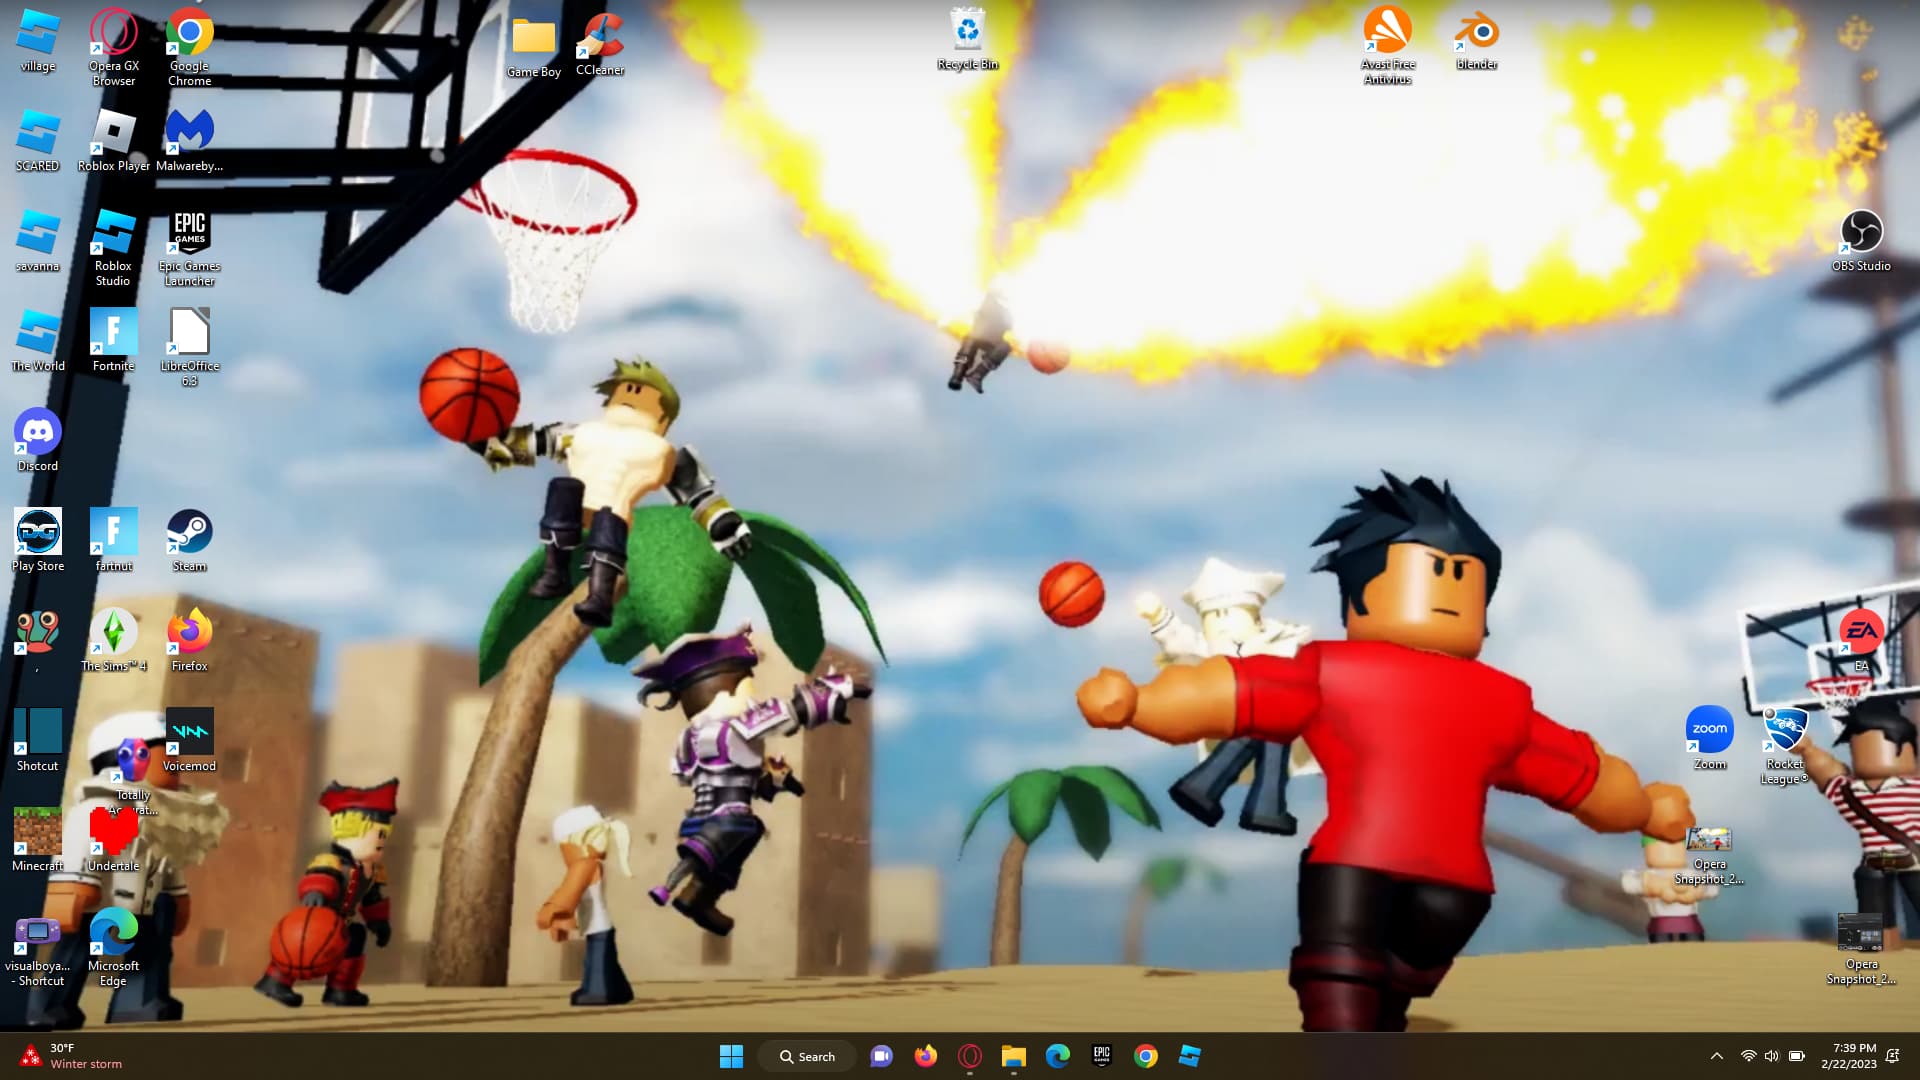Open Google Chrome desktop shortcut
The height and width of the screenshot is (1080, 1920).
189,47
